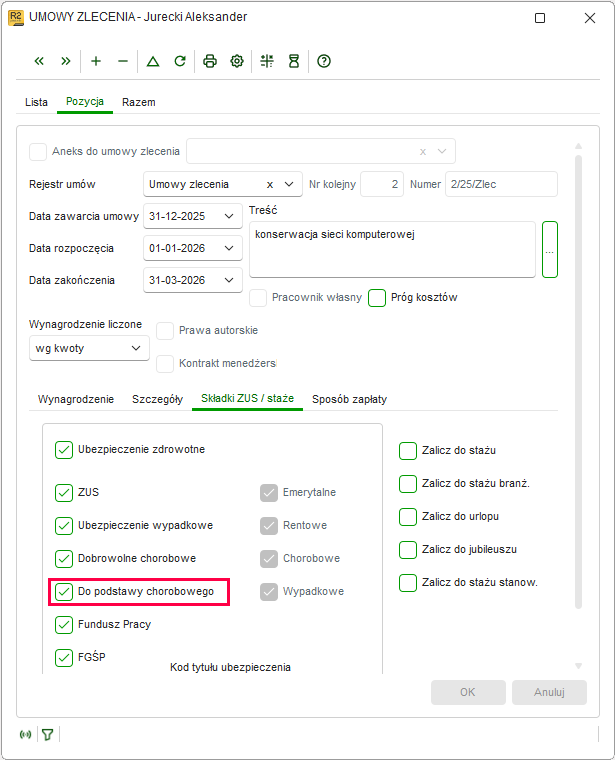
Task: Click the scrollbar down arrow at panel bottom
Action: [x=578, y=666]
